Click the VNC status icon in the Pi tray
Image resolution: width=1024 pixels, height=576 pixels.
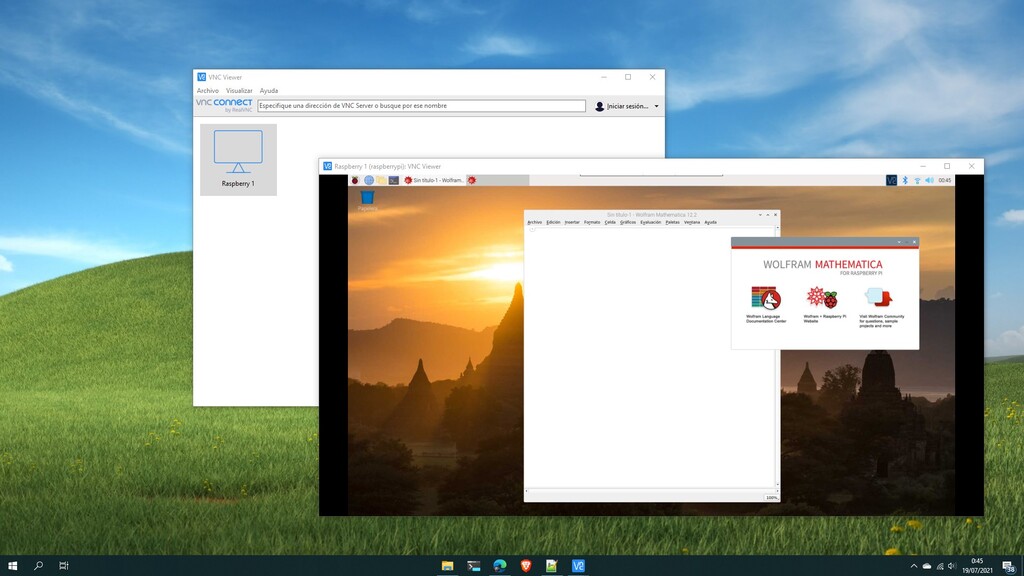(x=889, y=180)
